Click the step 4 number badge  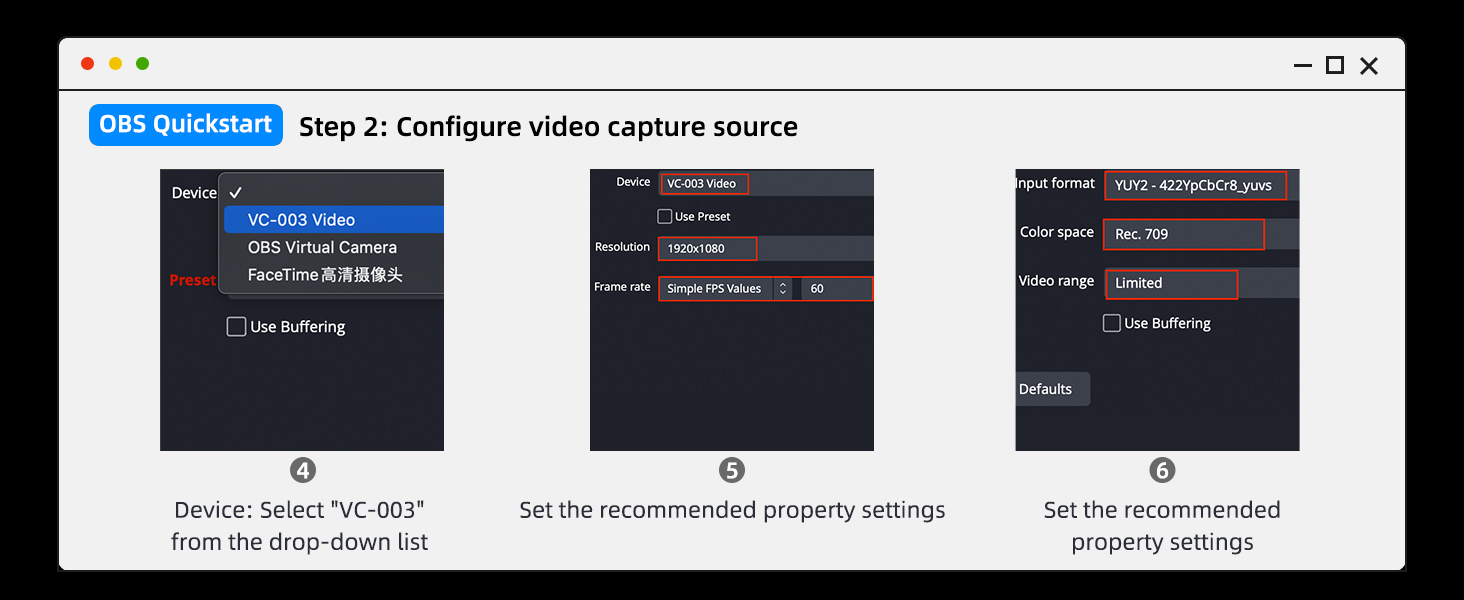[x=303, y=470]
